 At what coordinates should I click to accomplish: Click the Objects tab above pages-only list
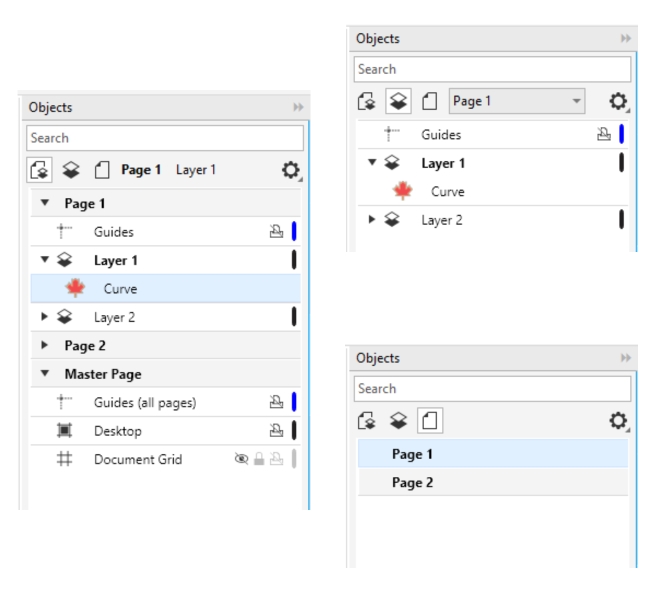point(378,358)
